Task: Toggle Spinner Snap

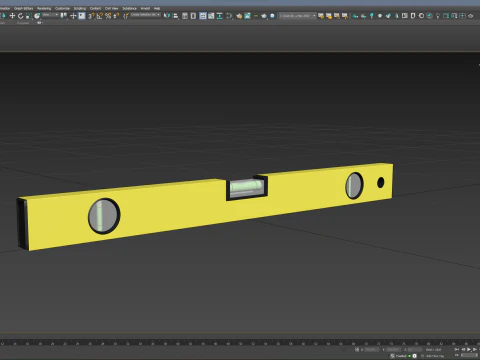Action: point(116,16)
